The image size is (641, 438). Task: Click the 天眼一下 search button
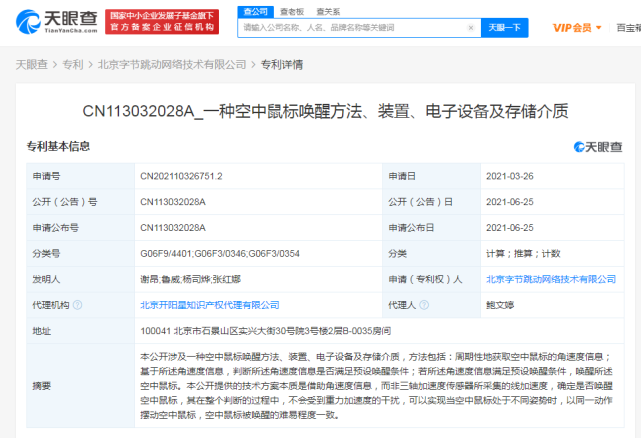point(504,28)
